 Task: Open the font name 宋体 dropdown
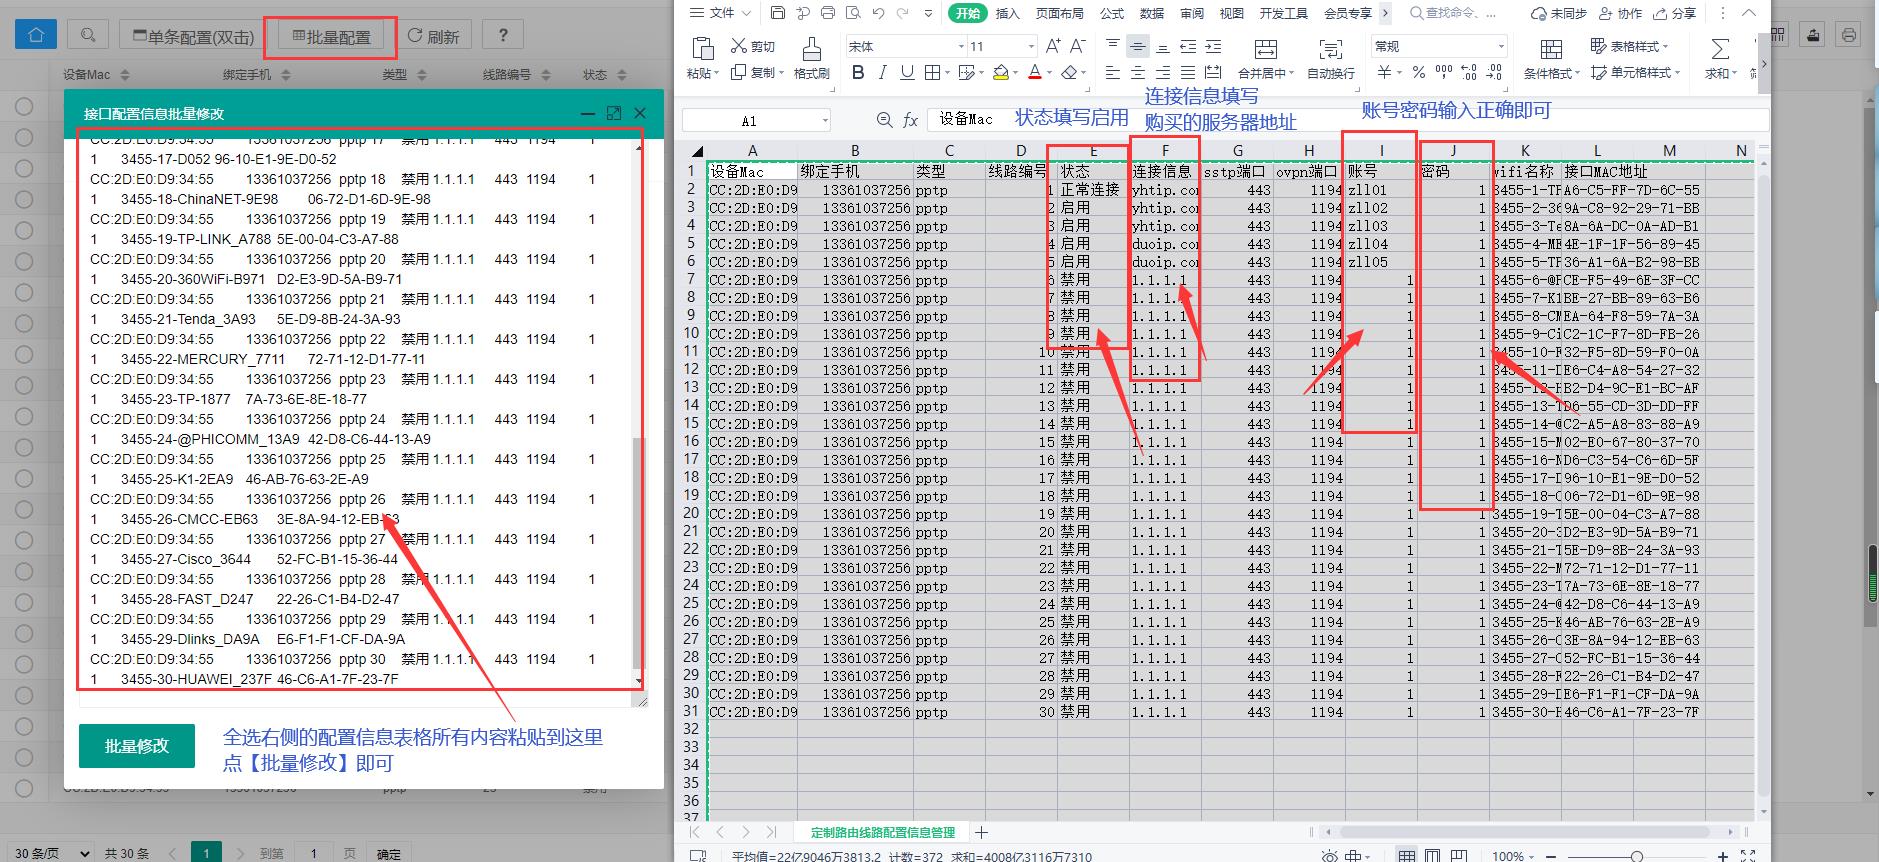pyautogui.click(x=962, y=46)
